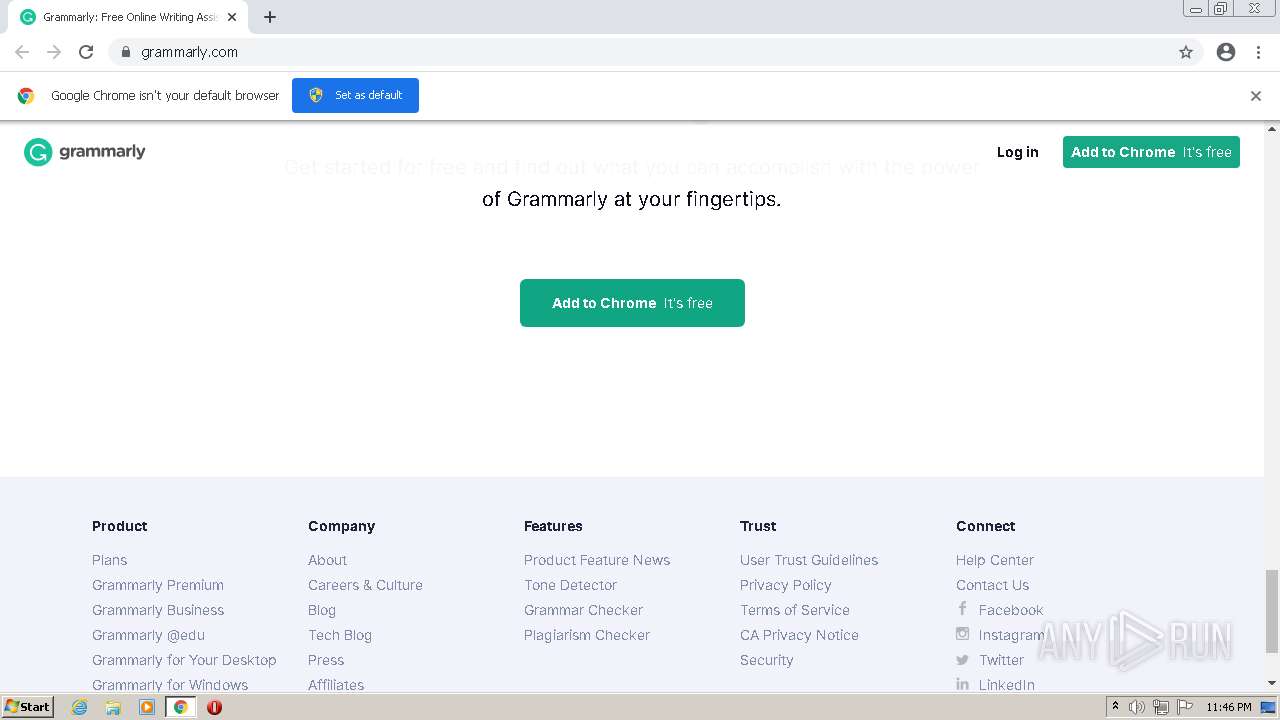Open the Tech Blog link

(x=340, y=635)
